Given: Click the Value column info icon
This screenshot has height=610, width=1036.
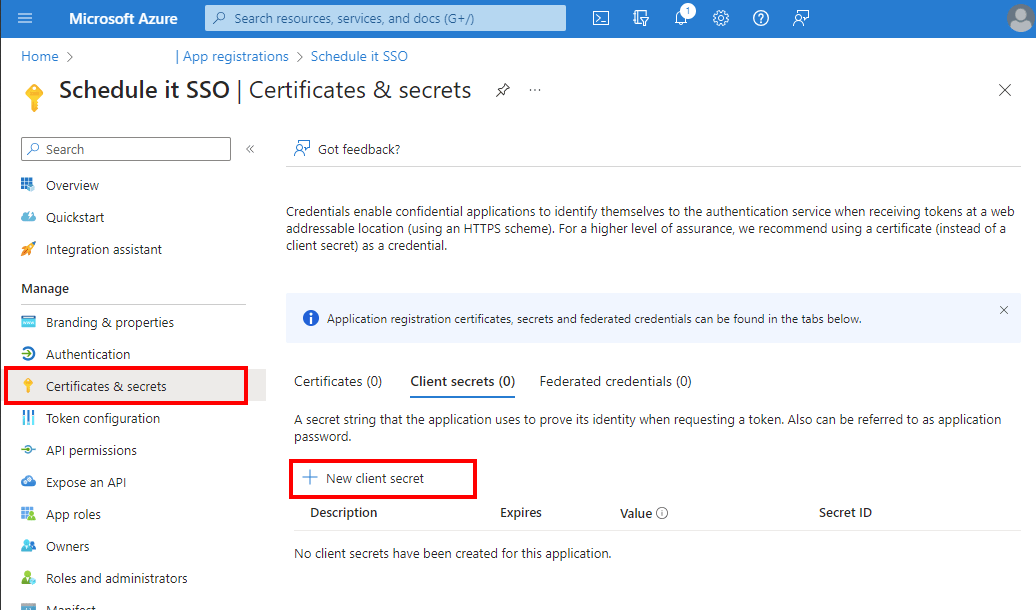Looking at the screenshot, I should (662, 513).
